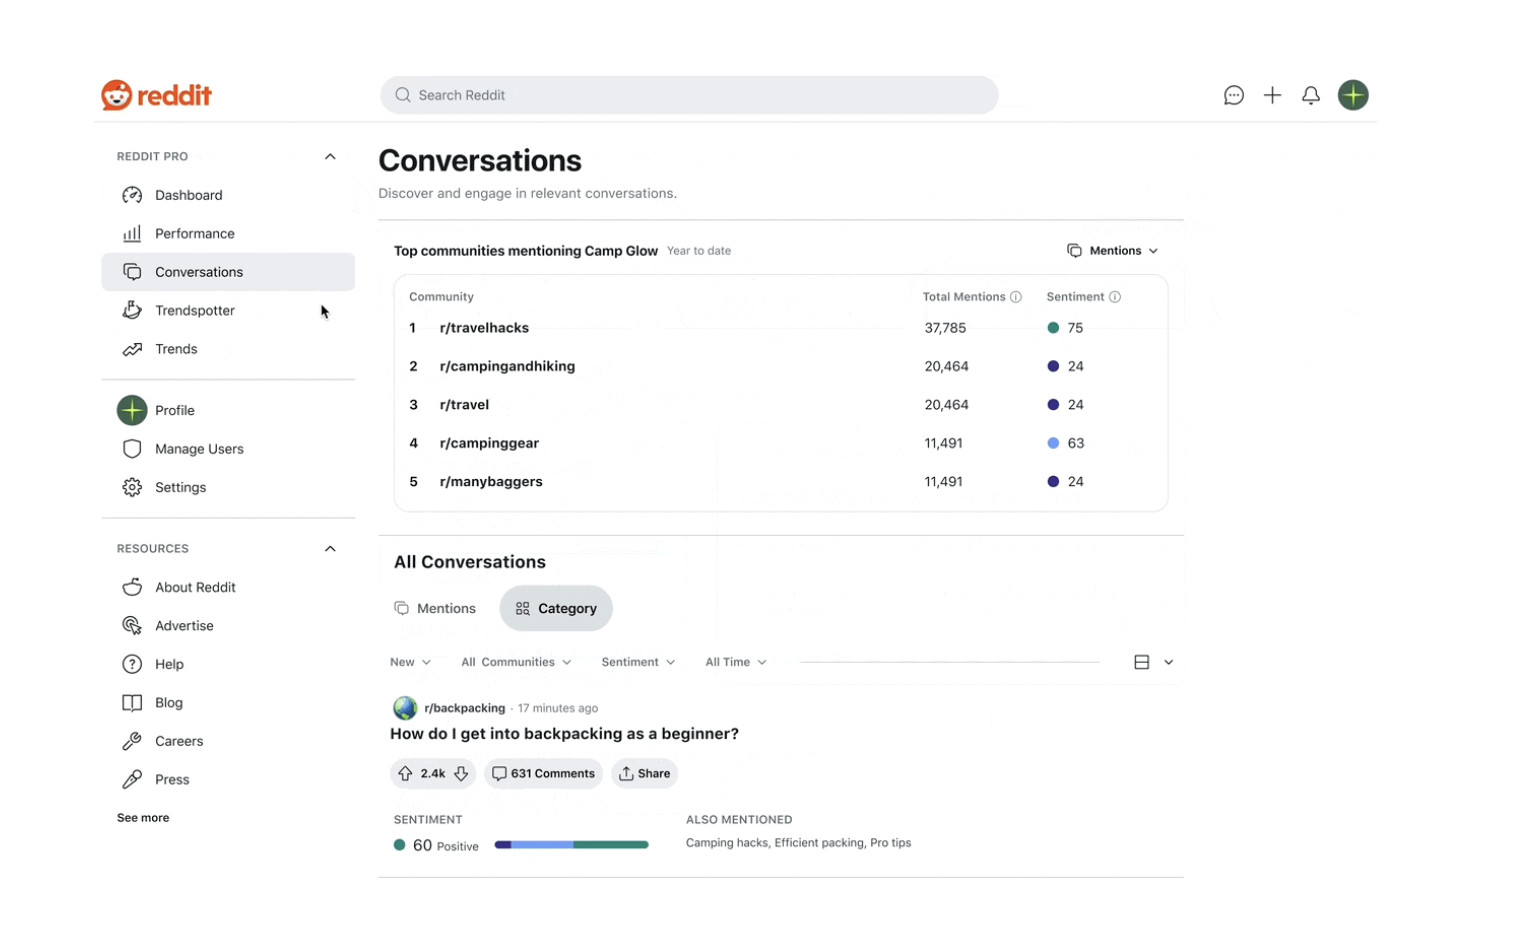Open Settings from the sidebar
This screenshot has width=1514, height=944.
coord(180,487)
